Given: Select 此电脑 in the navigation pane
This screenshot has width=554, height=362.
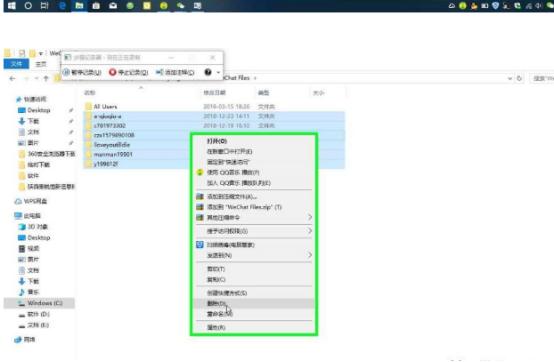Looking at the screenshot, I should click(32, 215).
